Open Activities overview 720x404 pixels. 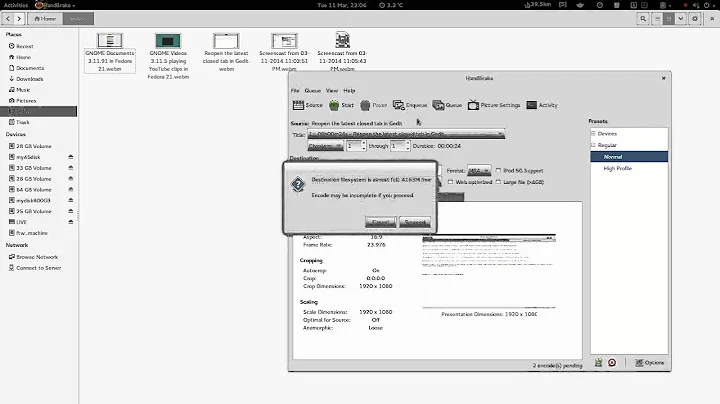[x=16, y=5]
